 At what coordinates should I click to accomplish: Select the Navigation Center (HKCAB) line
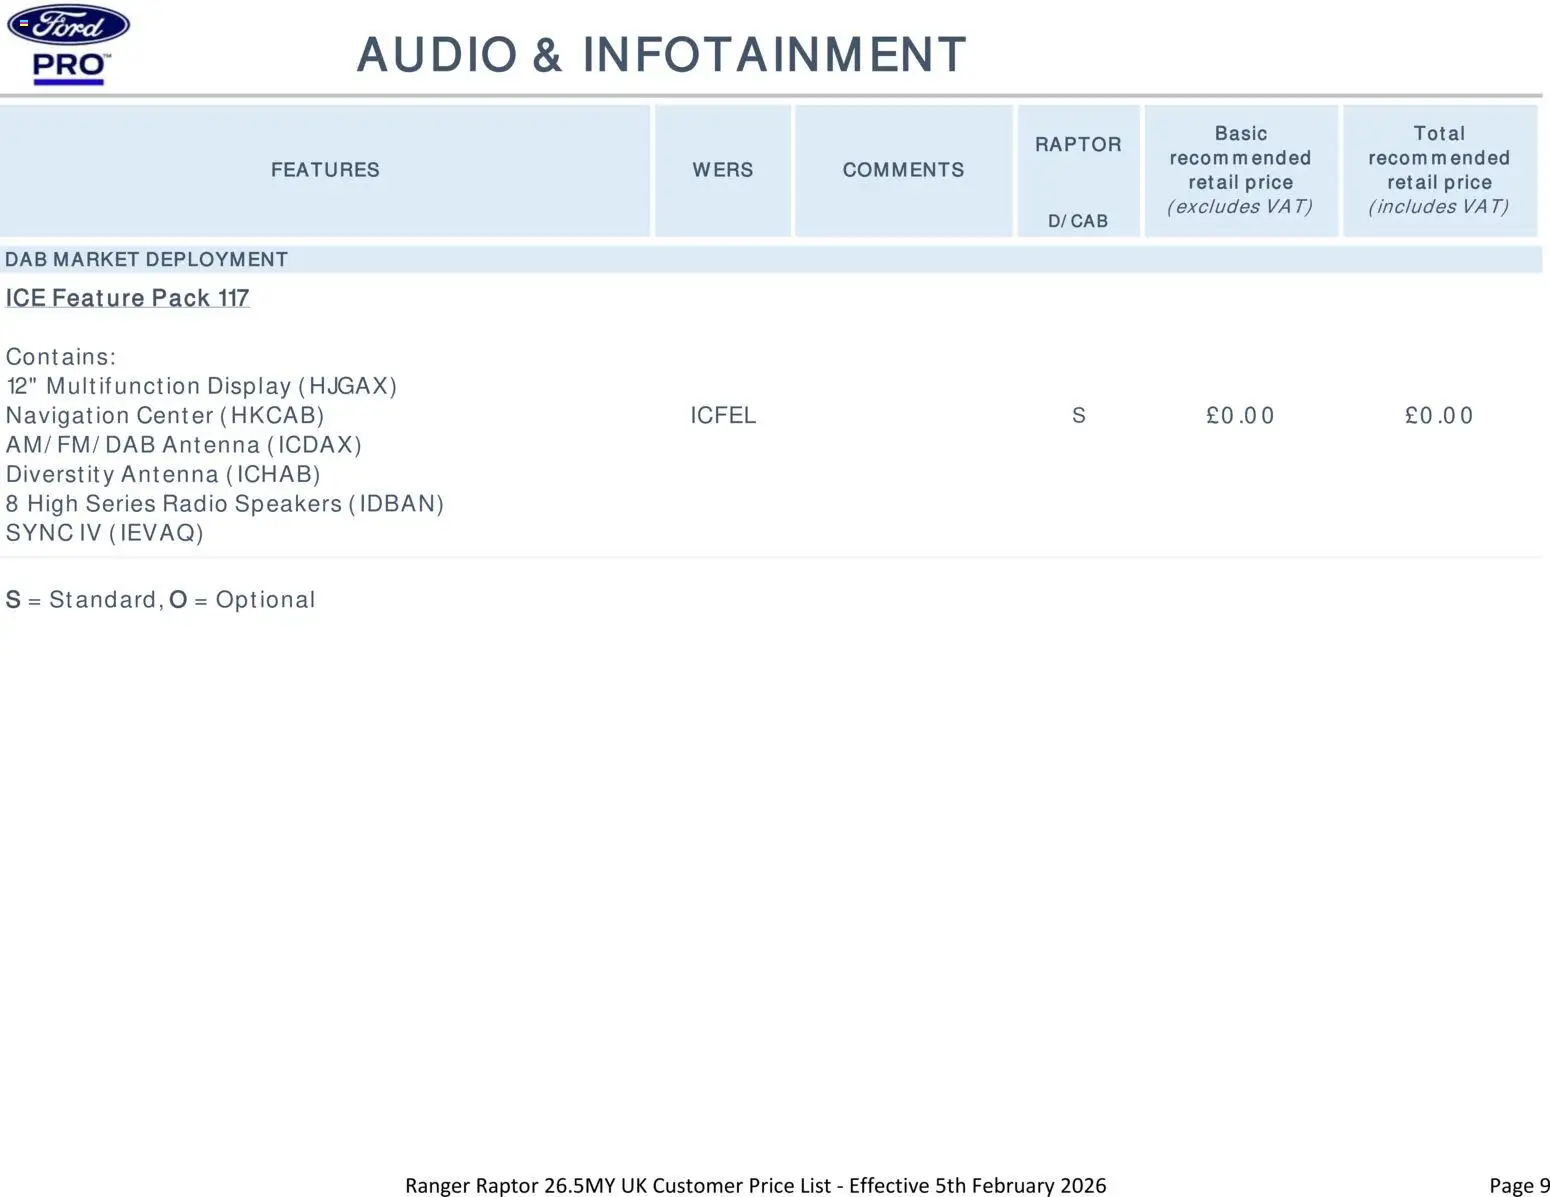165,416
